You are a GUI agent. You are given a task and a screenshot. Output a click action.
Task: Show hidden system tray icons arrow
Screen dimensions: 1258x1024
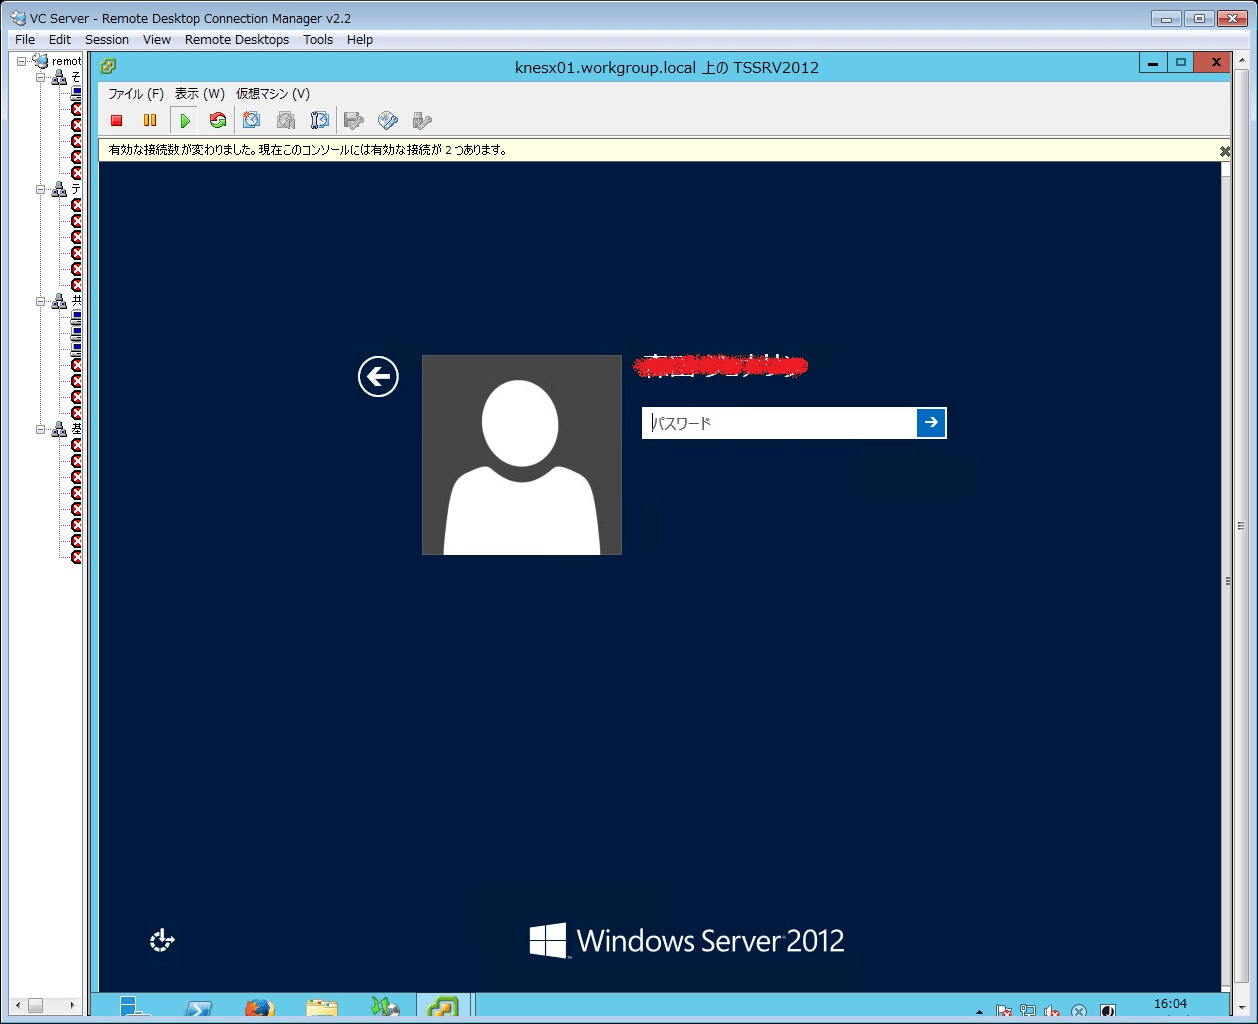point(979,1012)
